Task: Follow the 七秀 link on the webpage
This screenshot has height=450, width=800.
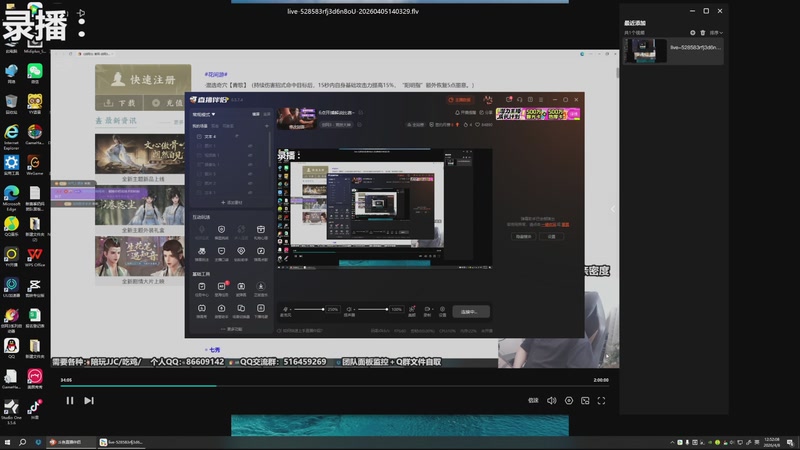Action: [x=214, y=350]
